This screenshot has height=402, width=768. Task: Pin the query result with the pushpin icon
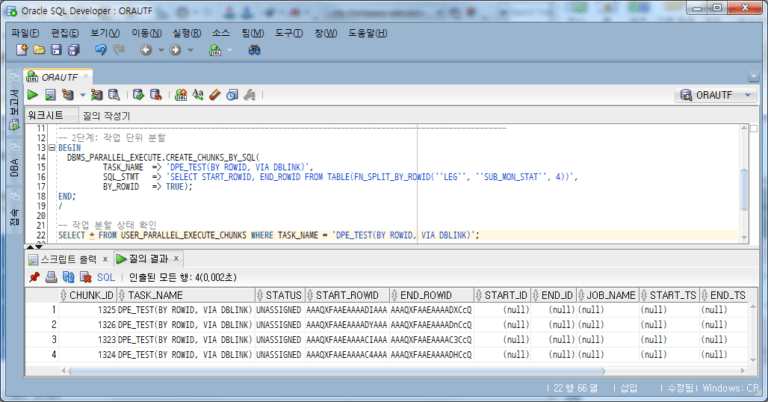(34, 277)
